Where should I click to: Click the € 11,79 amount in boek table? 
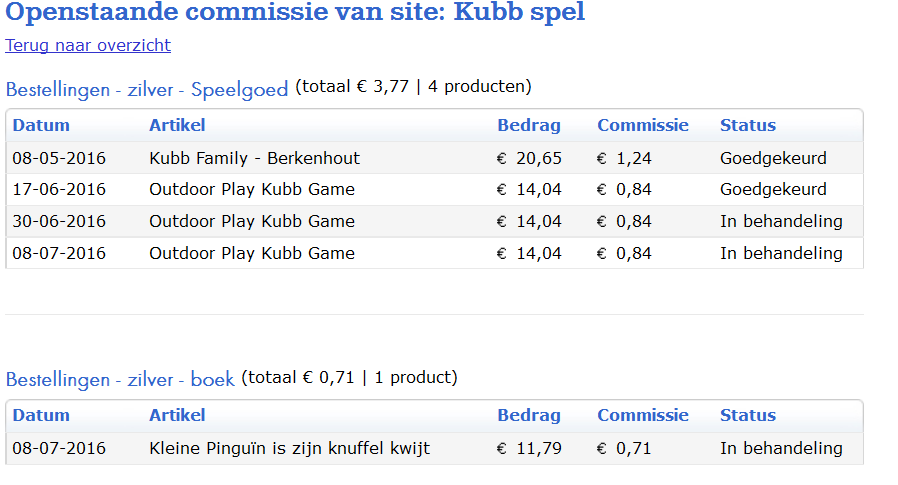(x=529, y=448)
